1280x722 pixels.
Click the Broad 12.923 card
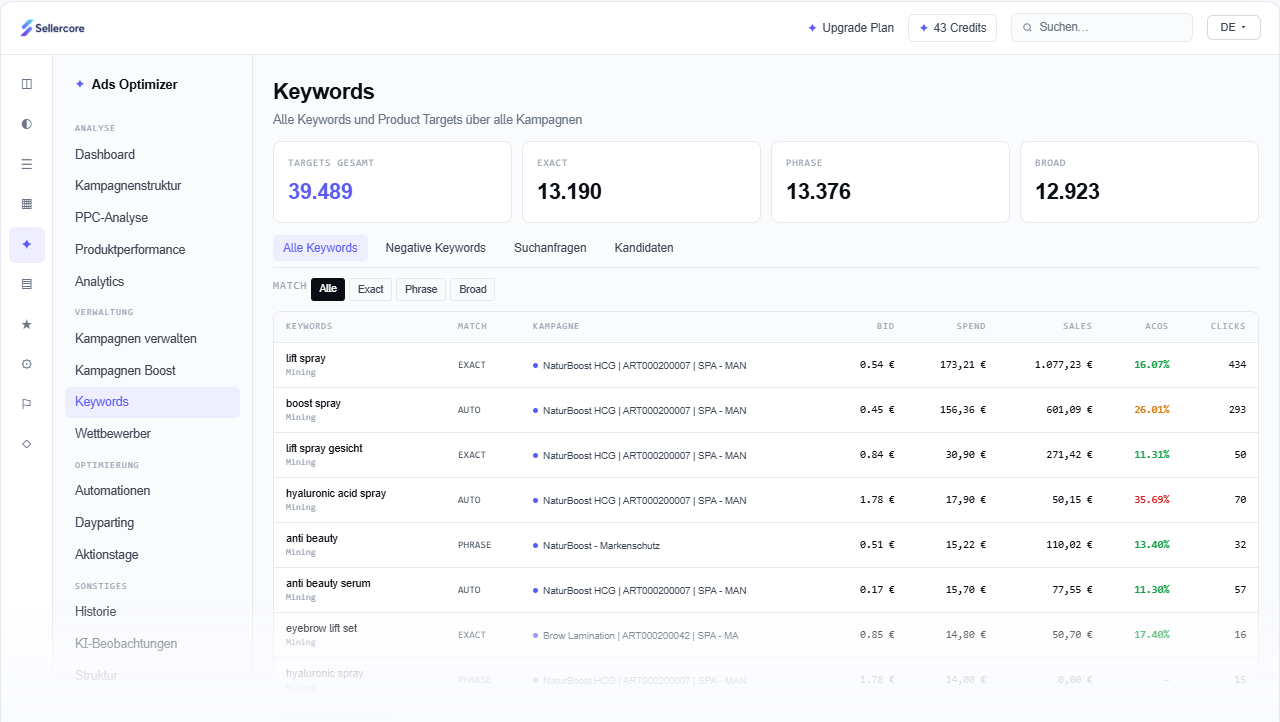[x=1139, y=182]
